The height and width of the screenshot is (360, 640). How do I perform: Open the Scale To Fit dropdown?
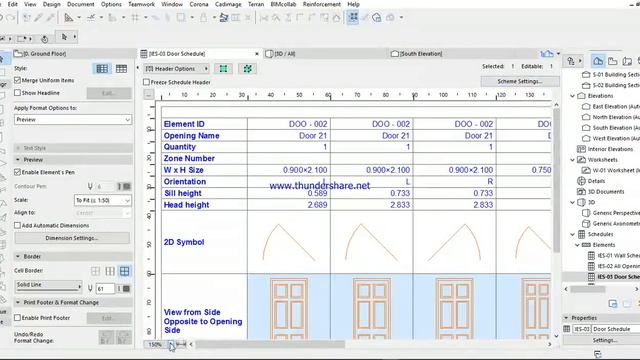coord(102,200)
